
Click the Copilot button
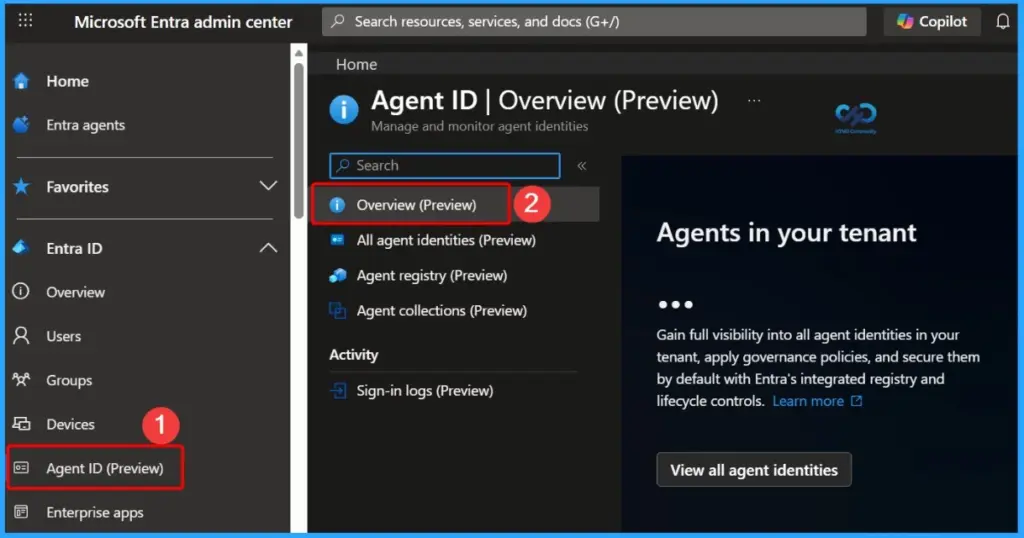(x=932, y=22)
